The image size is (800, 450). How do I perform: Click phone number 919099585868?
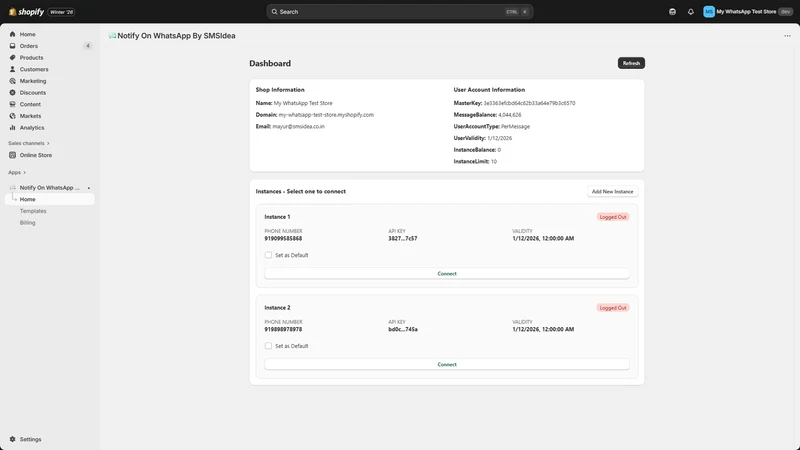[283, 239]
